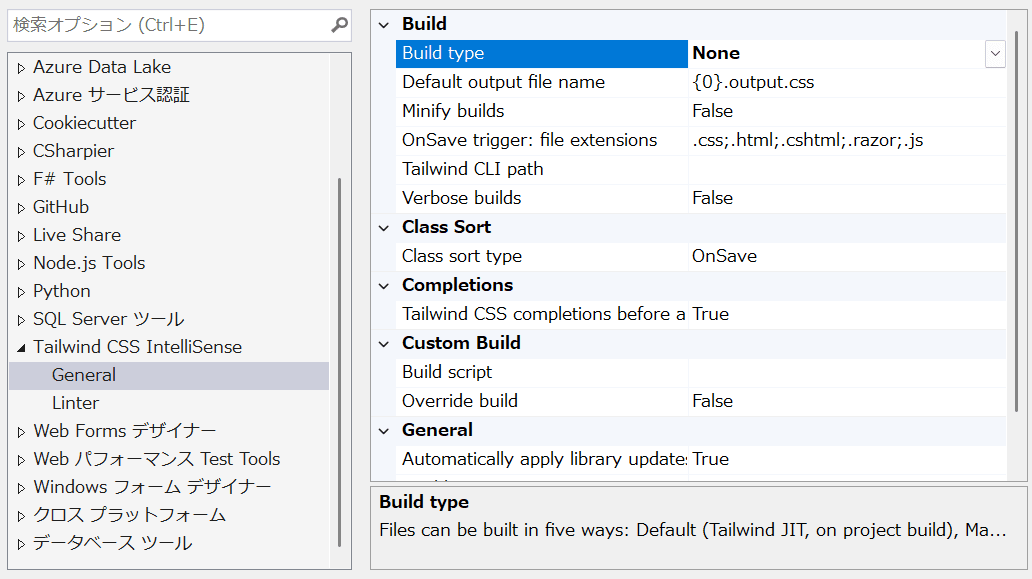Expand the Azure Data Lake node
Viewport: 1032px width, 579px height.
(22, 68)
